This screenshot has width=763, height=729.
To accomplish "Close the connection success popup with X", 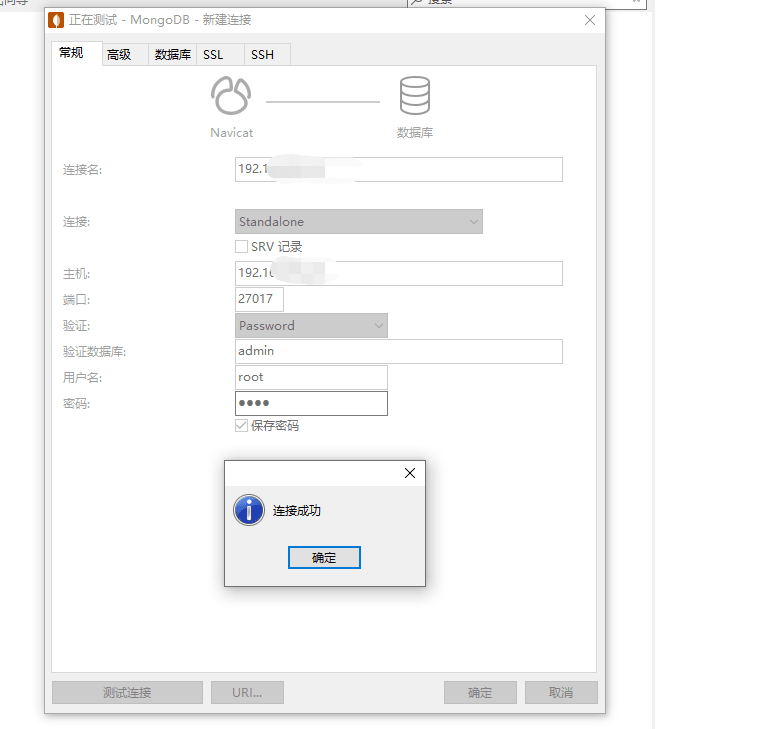I will click(409, 474).
